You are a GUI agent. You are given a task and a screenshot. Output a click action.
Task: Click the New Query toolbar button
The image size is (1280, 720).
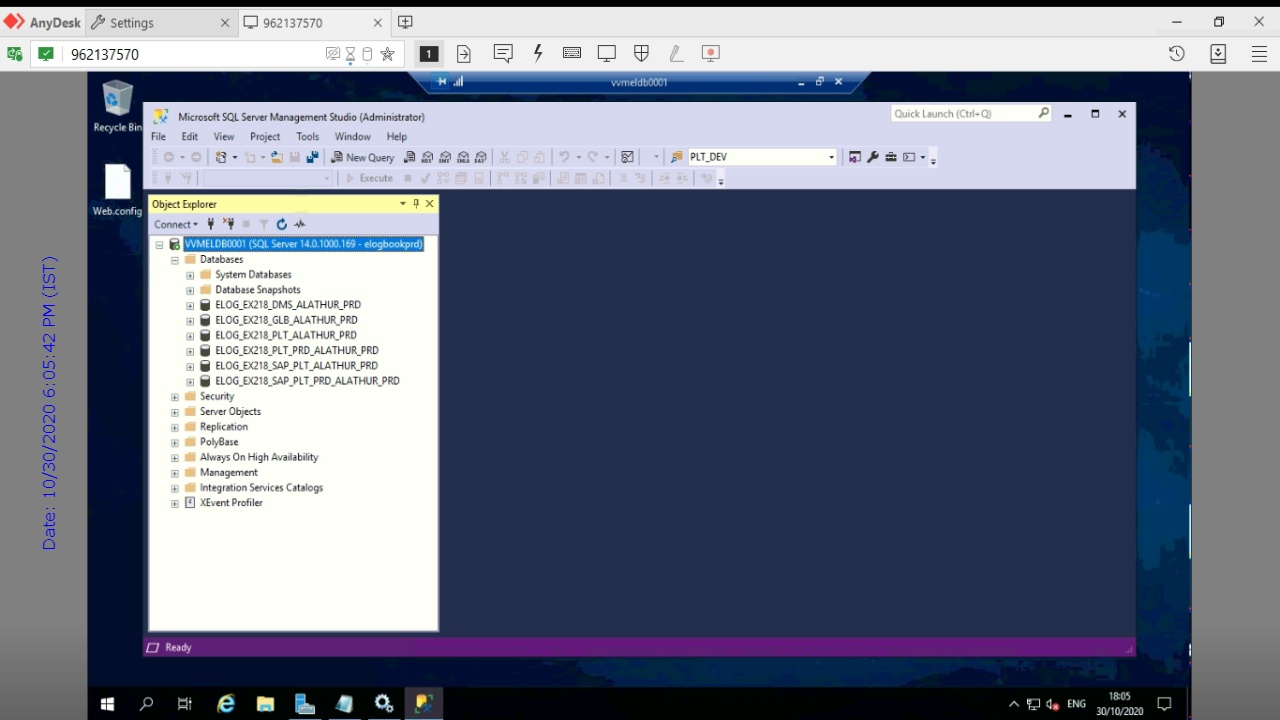pos(362,157)
